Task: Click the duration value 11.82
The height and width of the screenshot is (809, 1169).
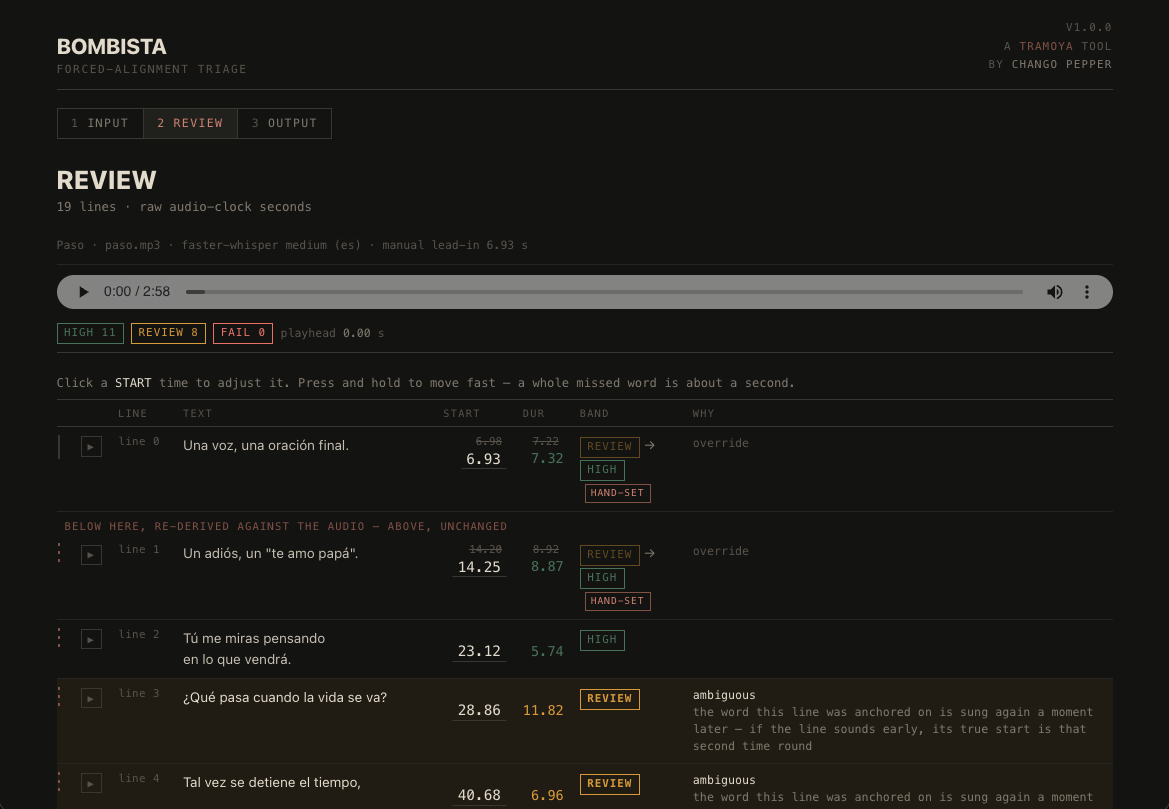Action: [543, 711]
